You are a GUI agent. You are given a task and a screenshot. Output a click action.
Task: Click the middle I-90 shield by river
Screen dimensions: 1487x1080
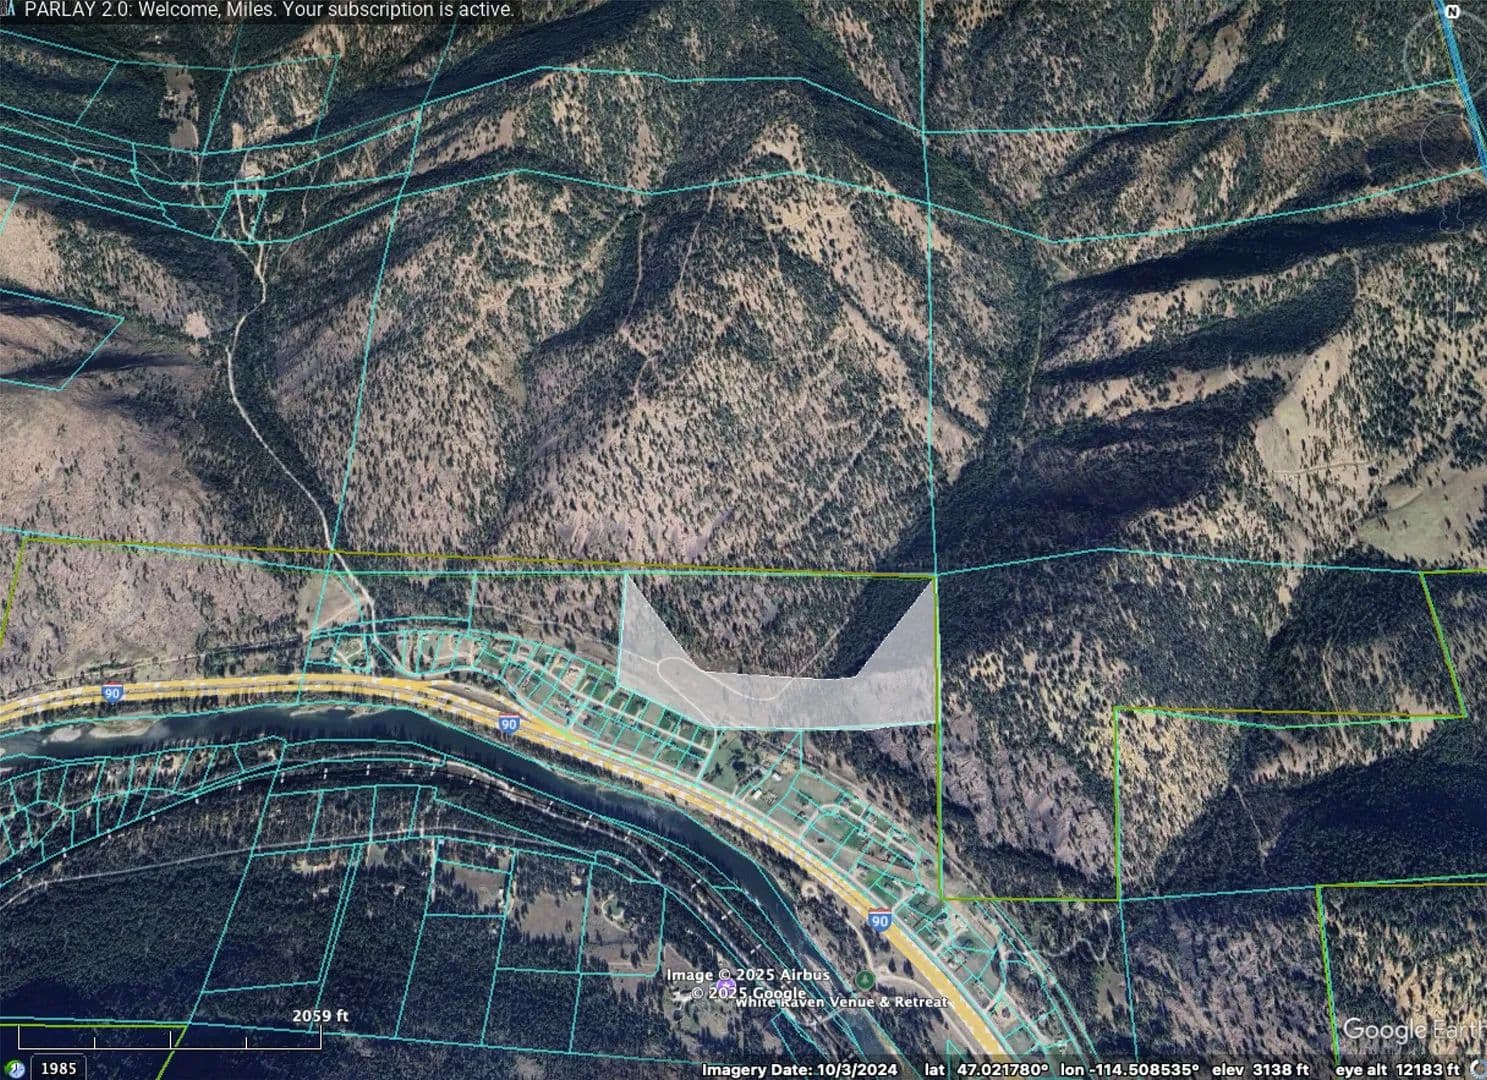click(x=509, y=724)
